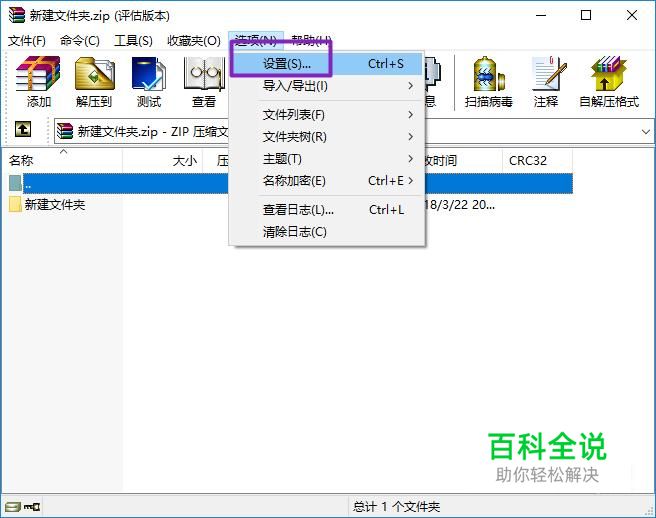Screen dimensions: 656x518
Task: Choose View Log 查看日志(L)... entry
Action: click(327, 210)
